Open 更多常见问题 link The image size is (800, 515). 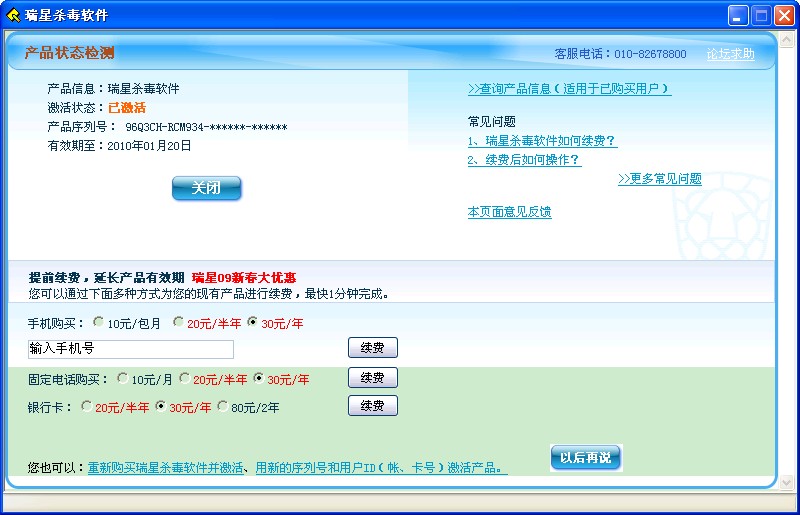[x=660, y=179]
